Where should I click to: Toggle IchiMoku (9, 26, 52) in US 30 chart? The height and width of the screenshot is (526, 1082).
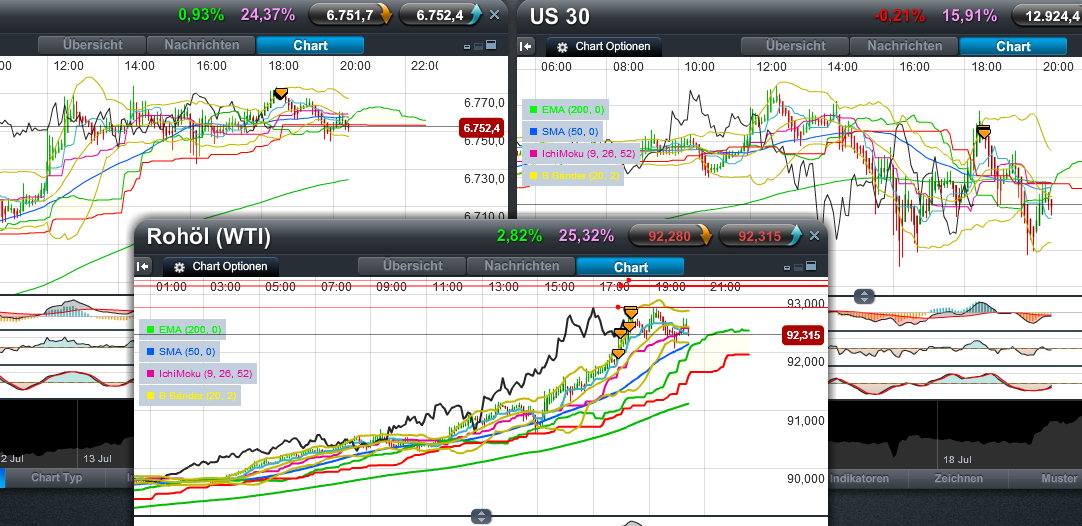click(580, 153)
